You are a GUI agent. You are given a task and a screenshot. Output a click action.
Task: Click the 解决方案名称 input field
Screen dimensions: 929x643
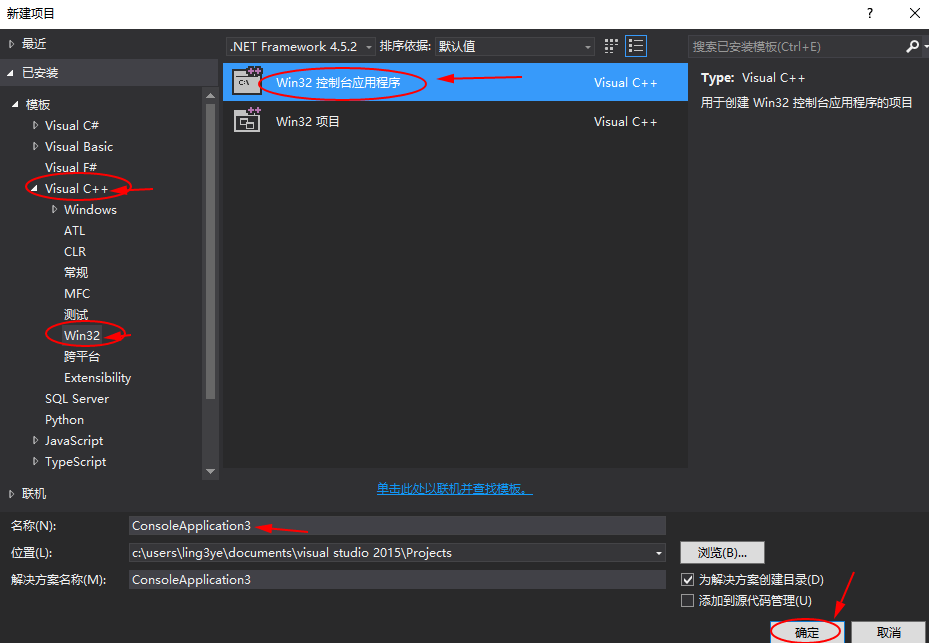pos(397,580)
